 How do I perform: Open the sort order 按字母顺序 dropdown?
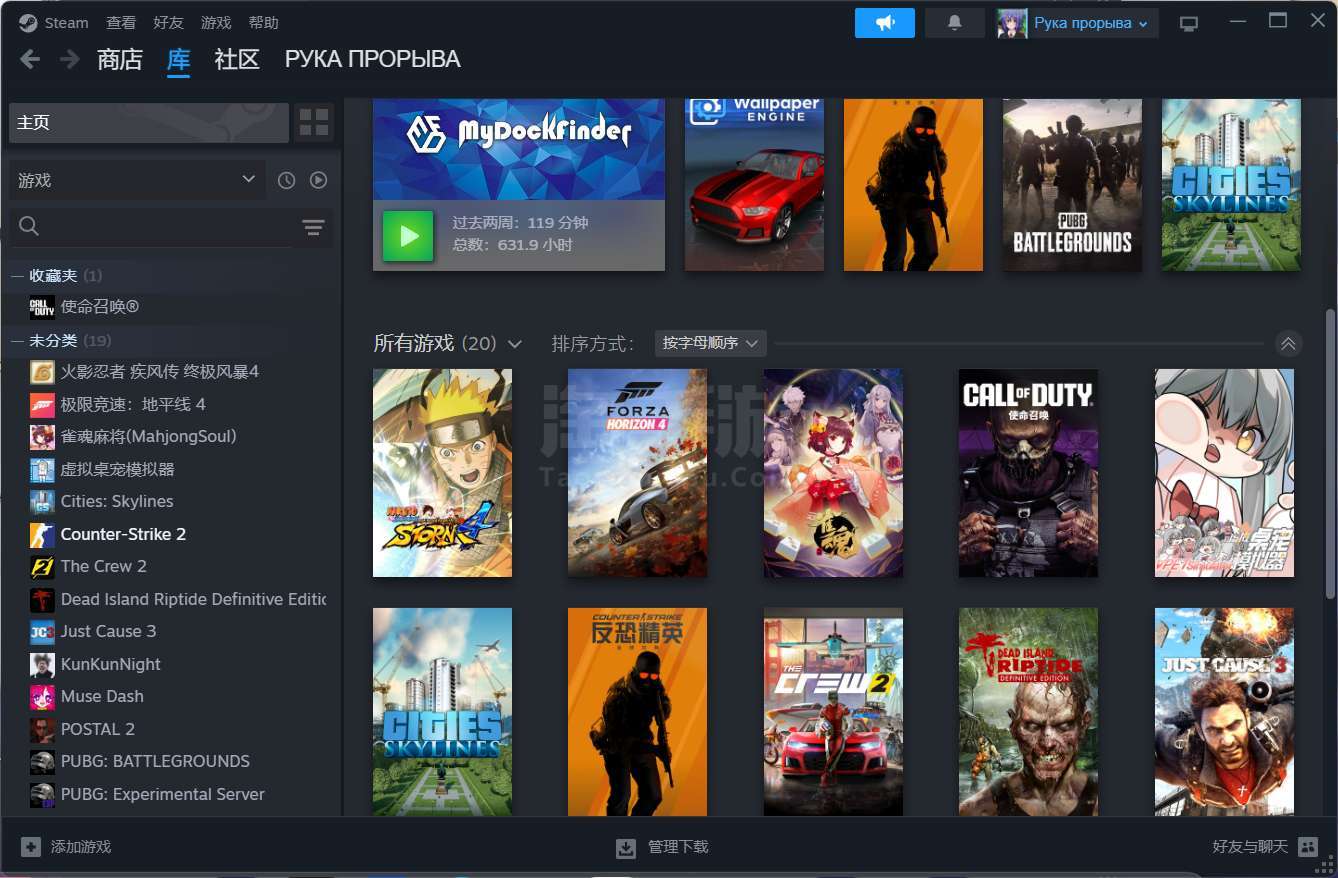710,343
